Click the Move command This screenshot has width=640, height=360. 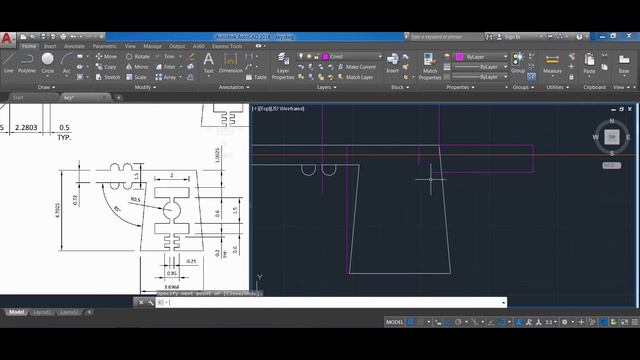pos(106,56)
